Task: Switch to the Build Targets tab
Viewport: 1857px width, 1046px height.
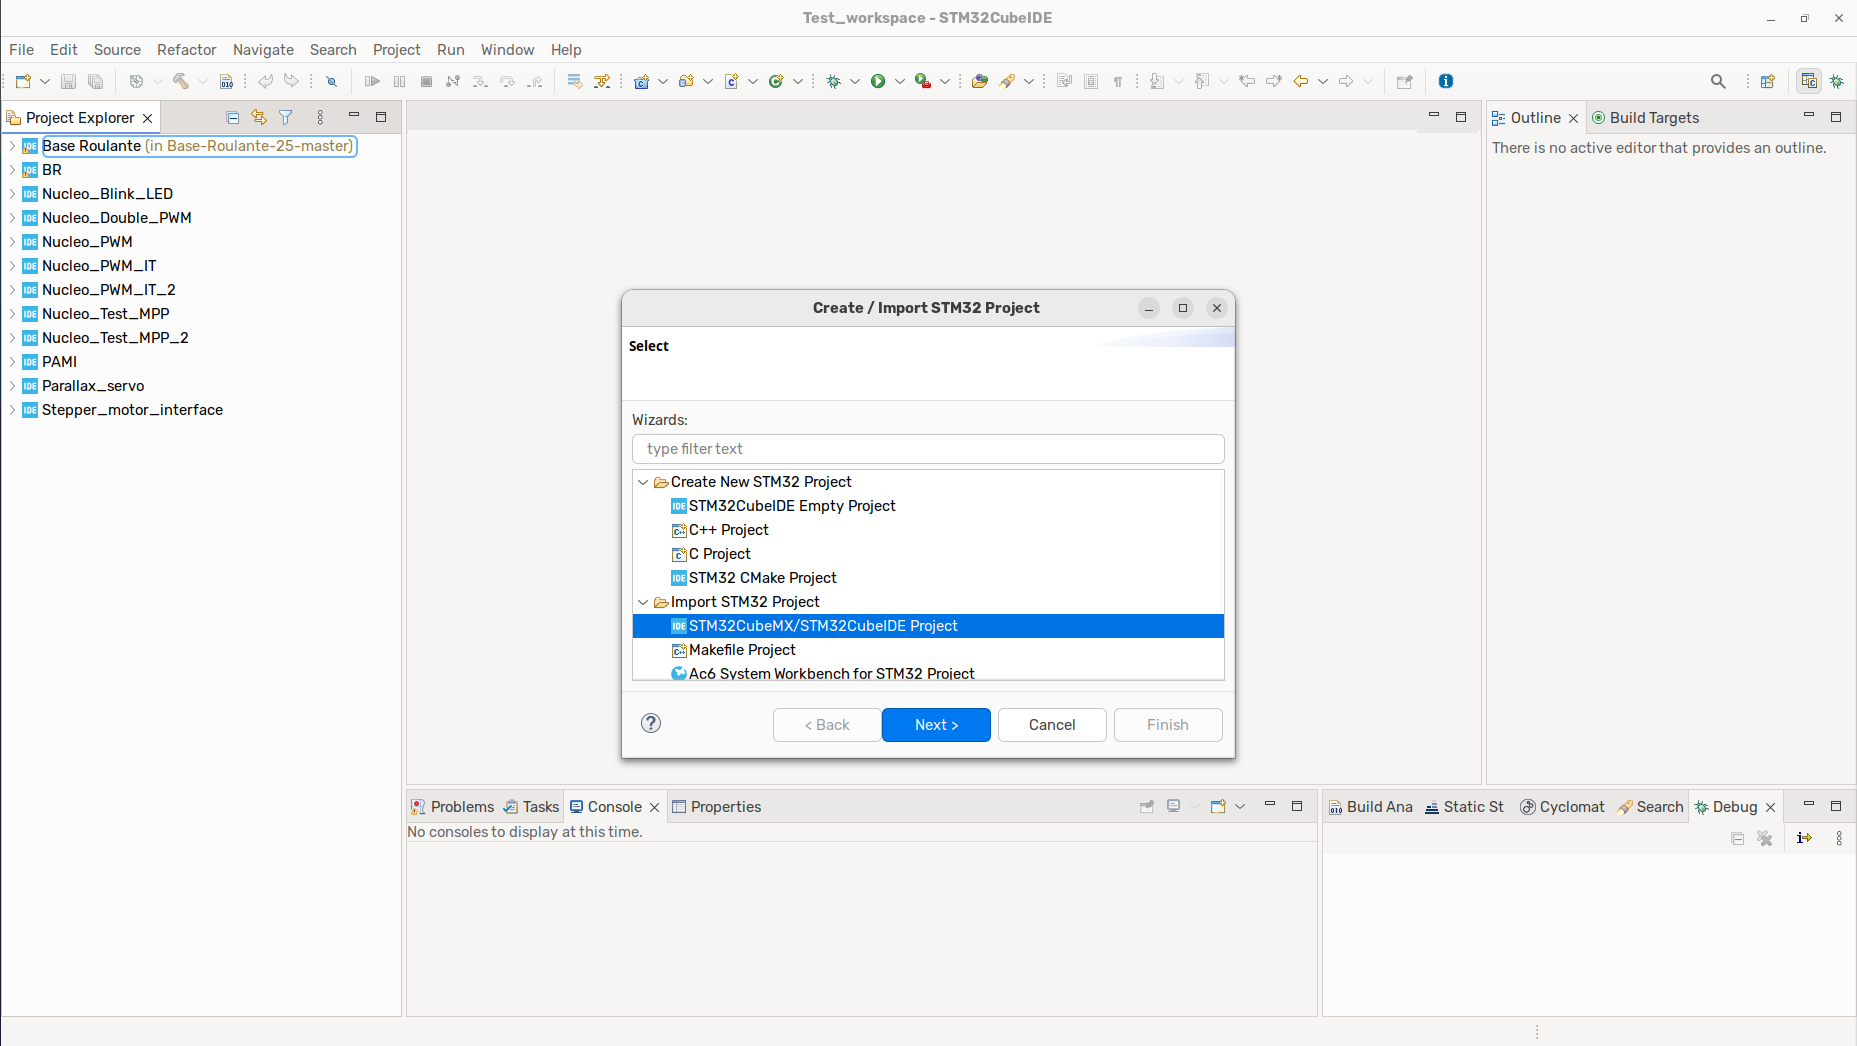Action: point(1645,118)
